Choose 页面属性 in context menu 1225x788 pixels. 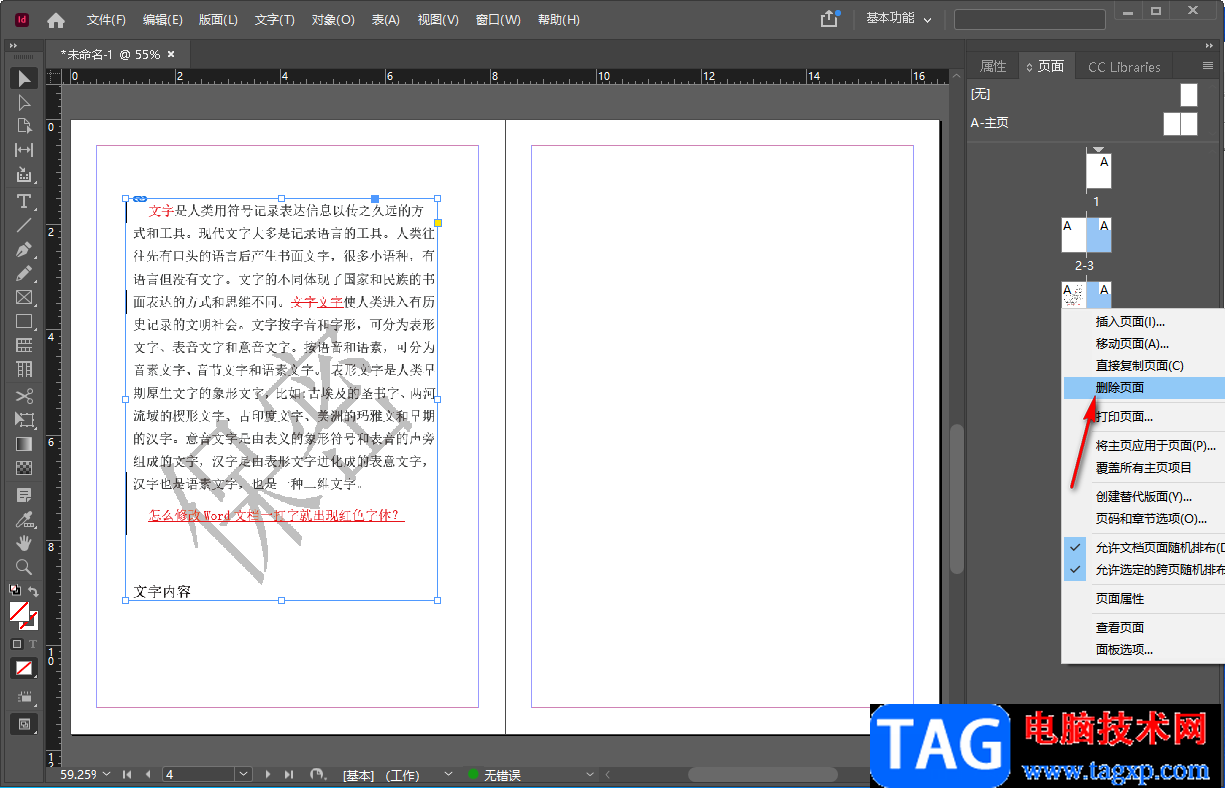point(1144,599)
